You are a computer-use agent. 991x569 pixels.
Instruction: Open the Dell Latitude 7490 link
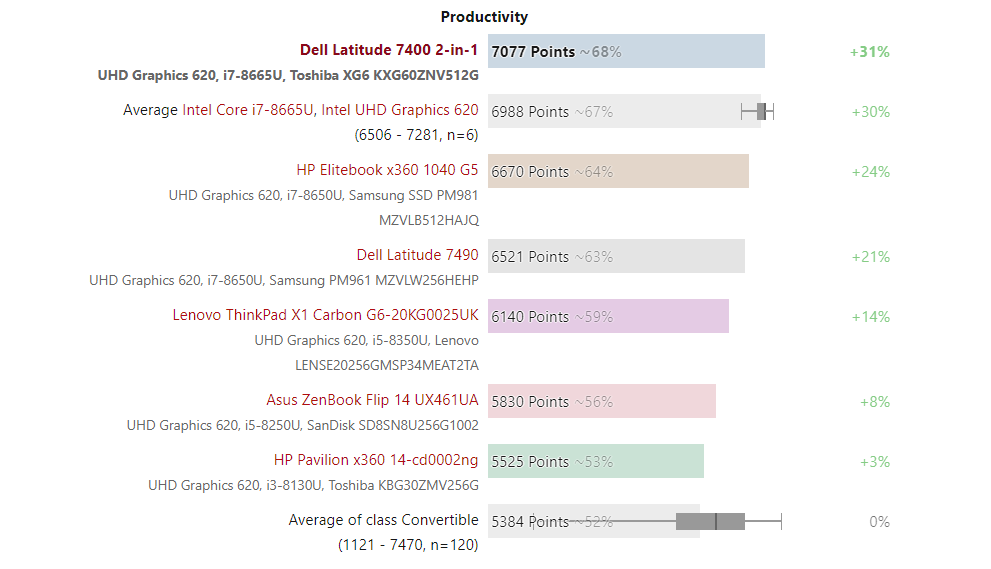click(417, 255)
